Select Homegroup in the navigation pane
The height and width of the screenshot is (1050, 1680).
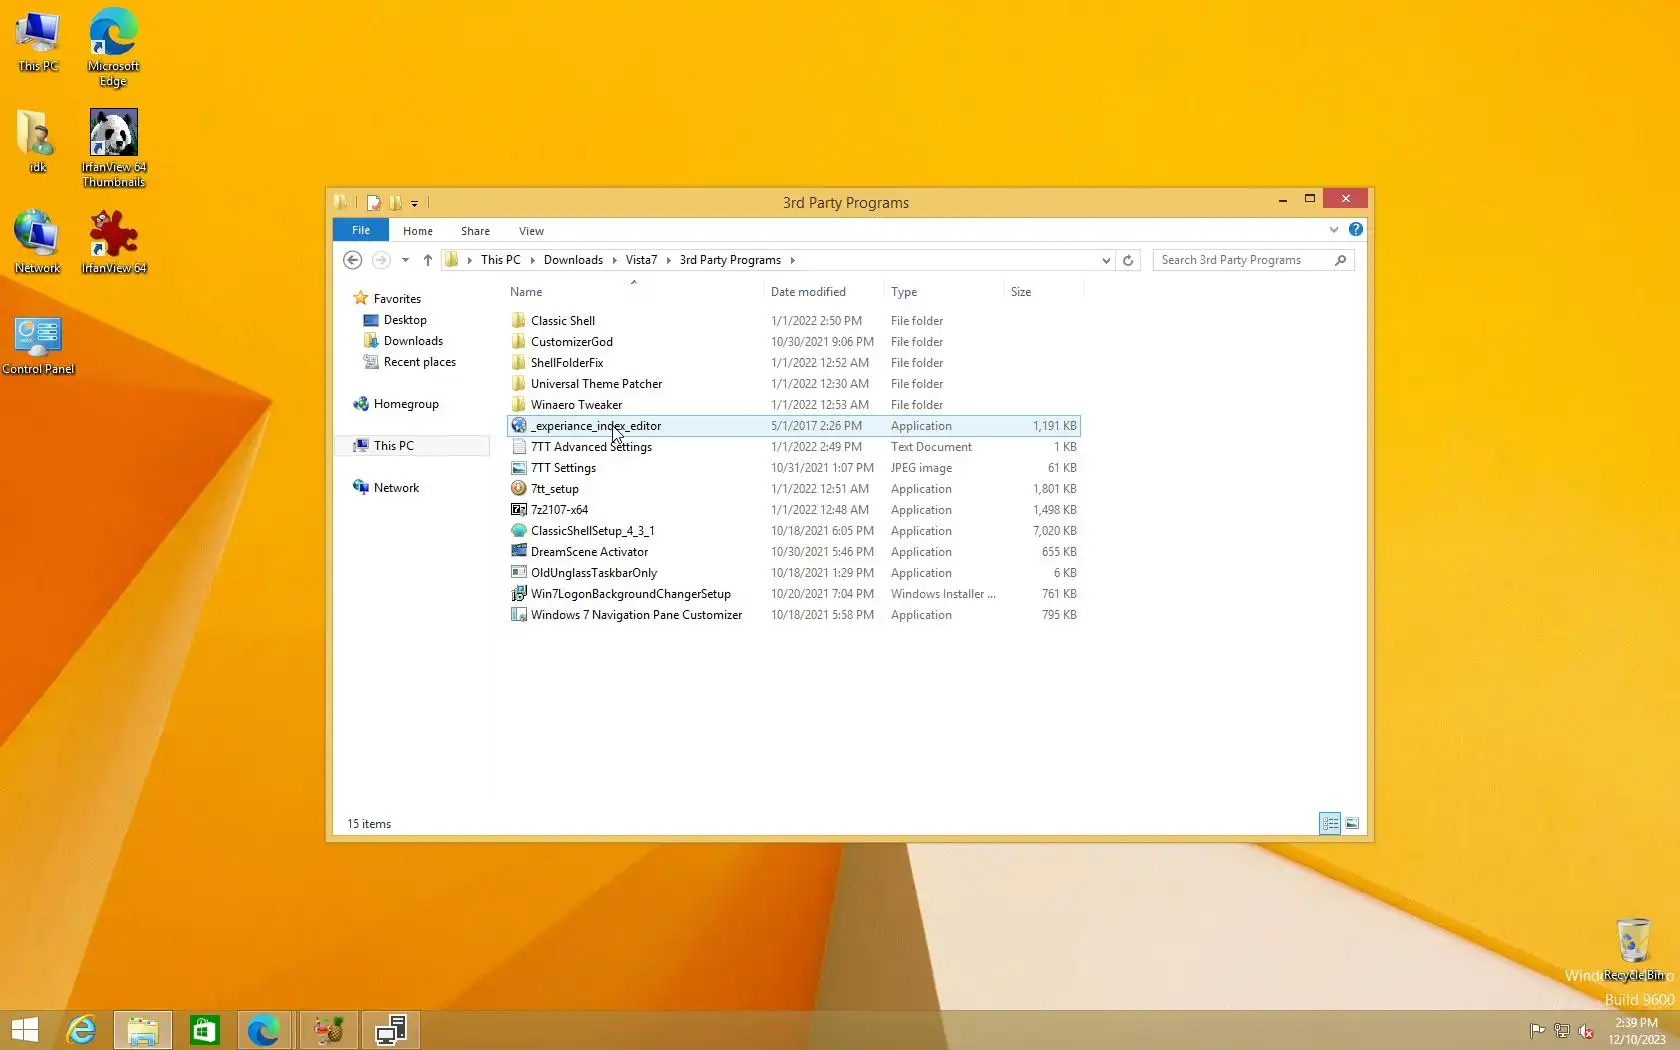[406, 404]
